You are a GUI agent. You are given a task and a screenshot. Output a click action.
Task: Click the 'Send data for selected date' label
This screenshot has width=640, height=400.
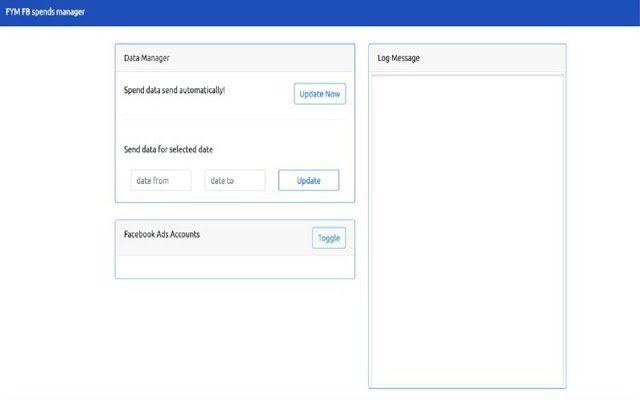(x=168, y=149)
